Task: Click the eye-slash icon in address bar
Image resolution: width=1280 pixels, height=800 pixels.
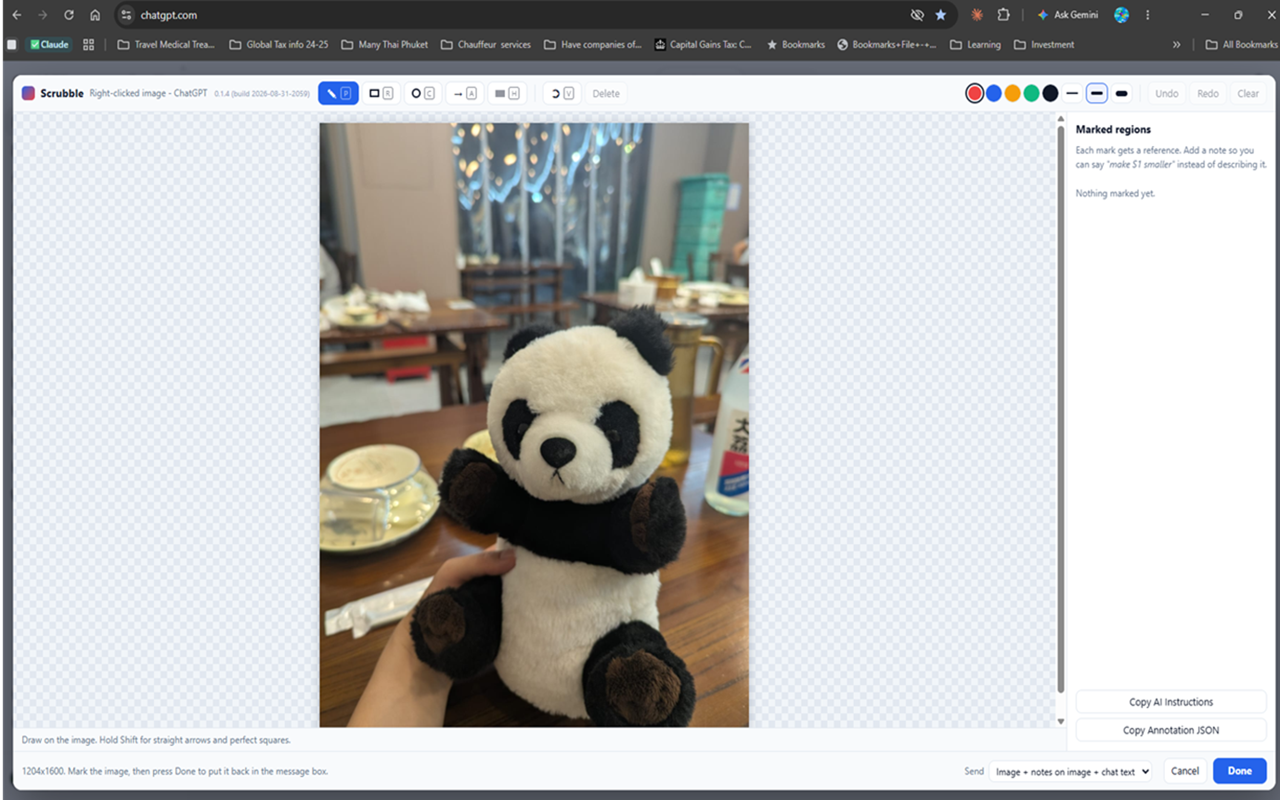Action: 917,15
